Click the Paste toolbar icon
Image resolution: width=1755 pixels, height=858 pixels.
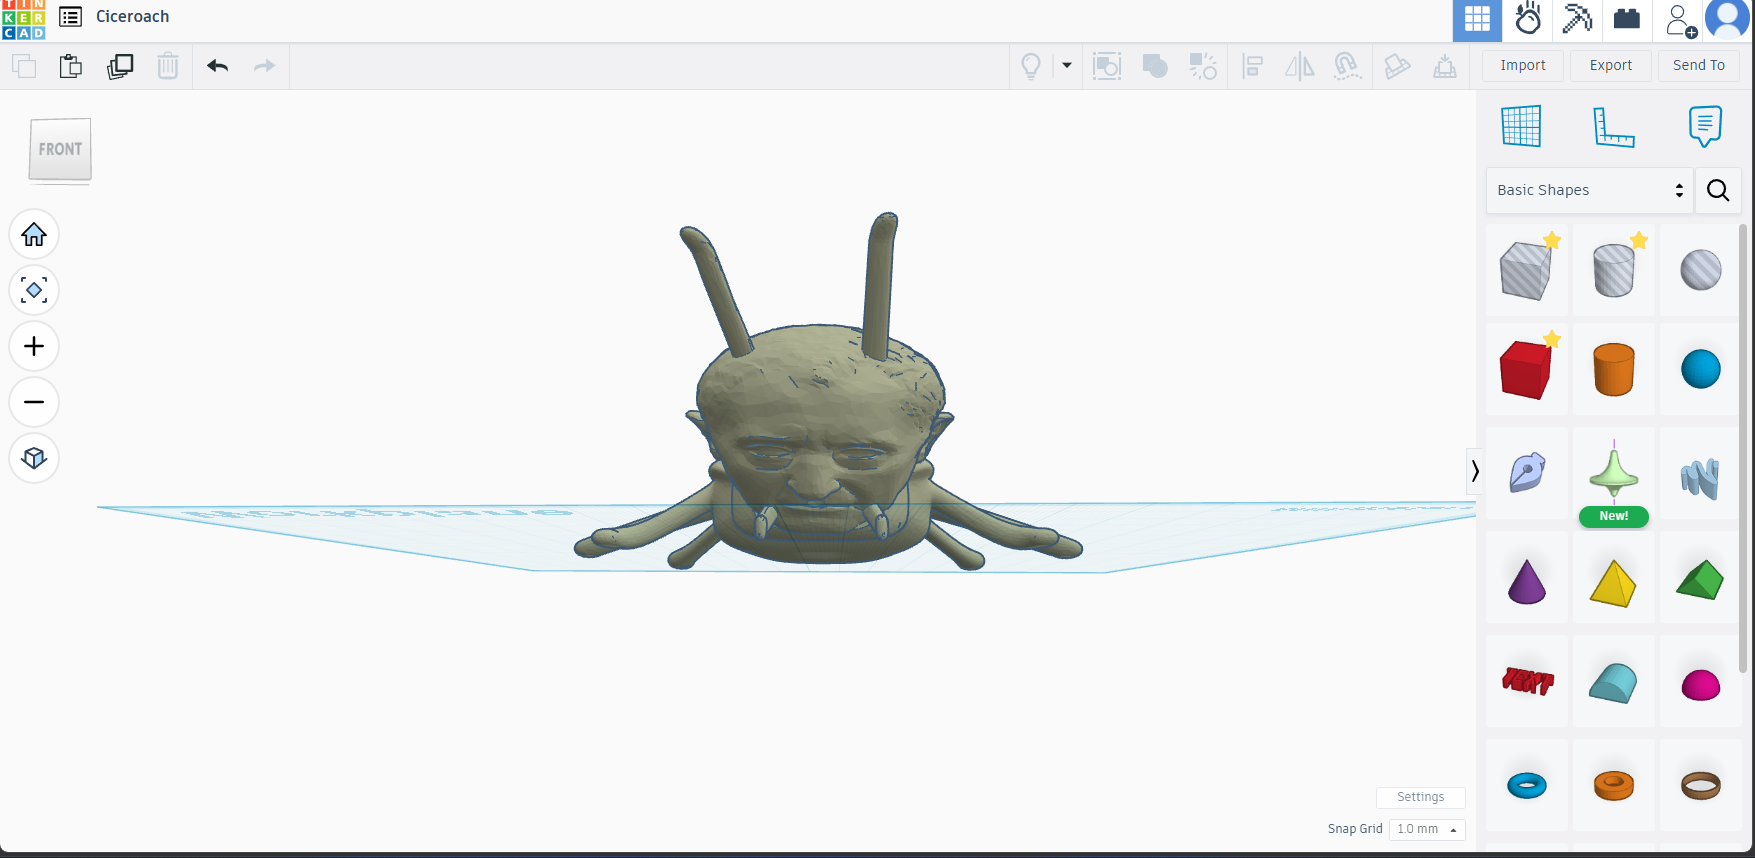click(x=71, y=66)
